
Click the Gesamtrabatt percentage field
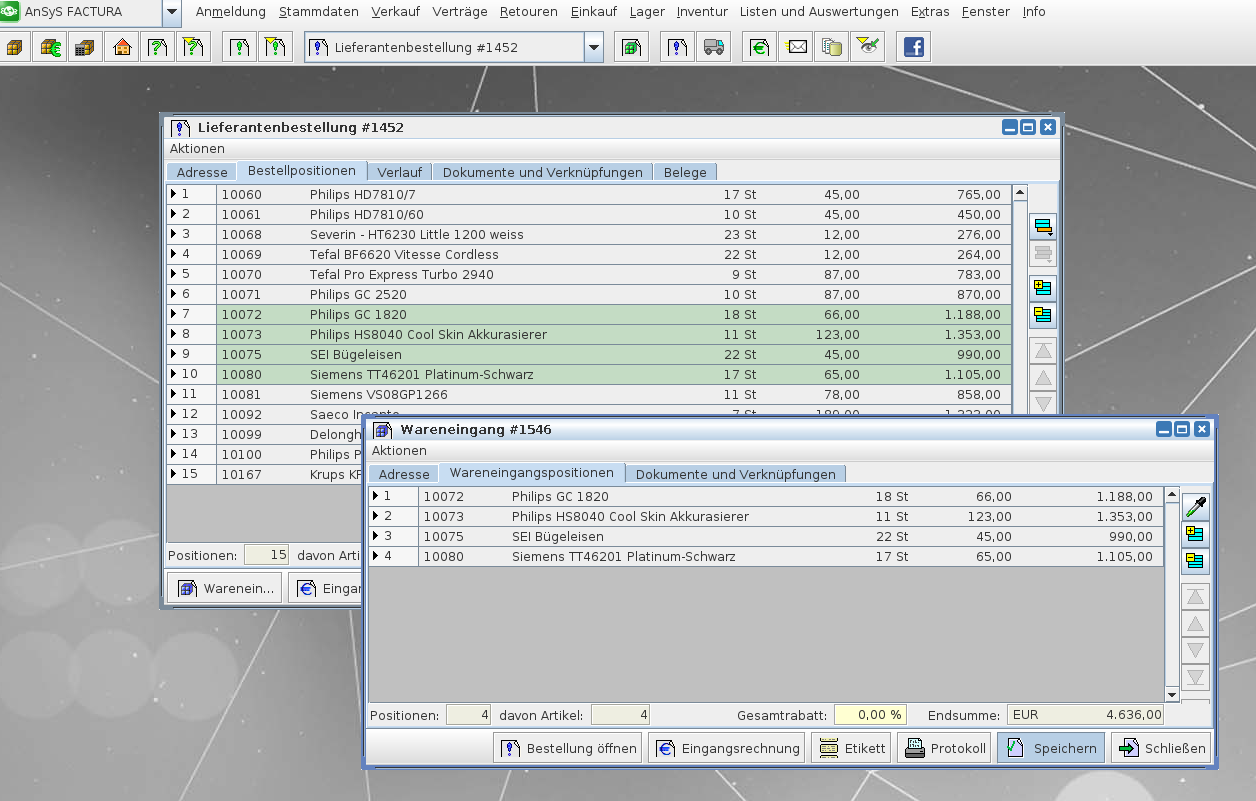point(870,715)
